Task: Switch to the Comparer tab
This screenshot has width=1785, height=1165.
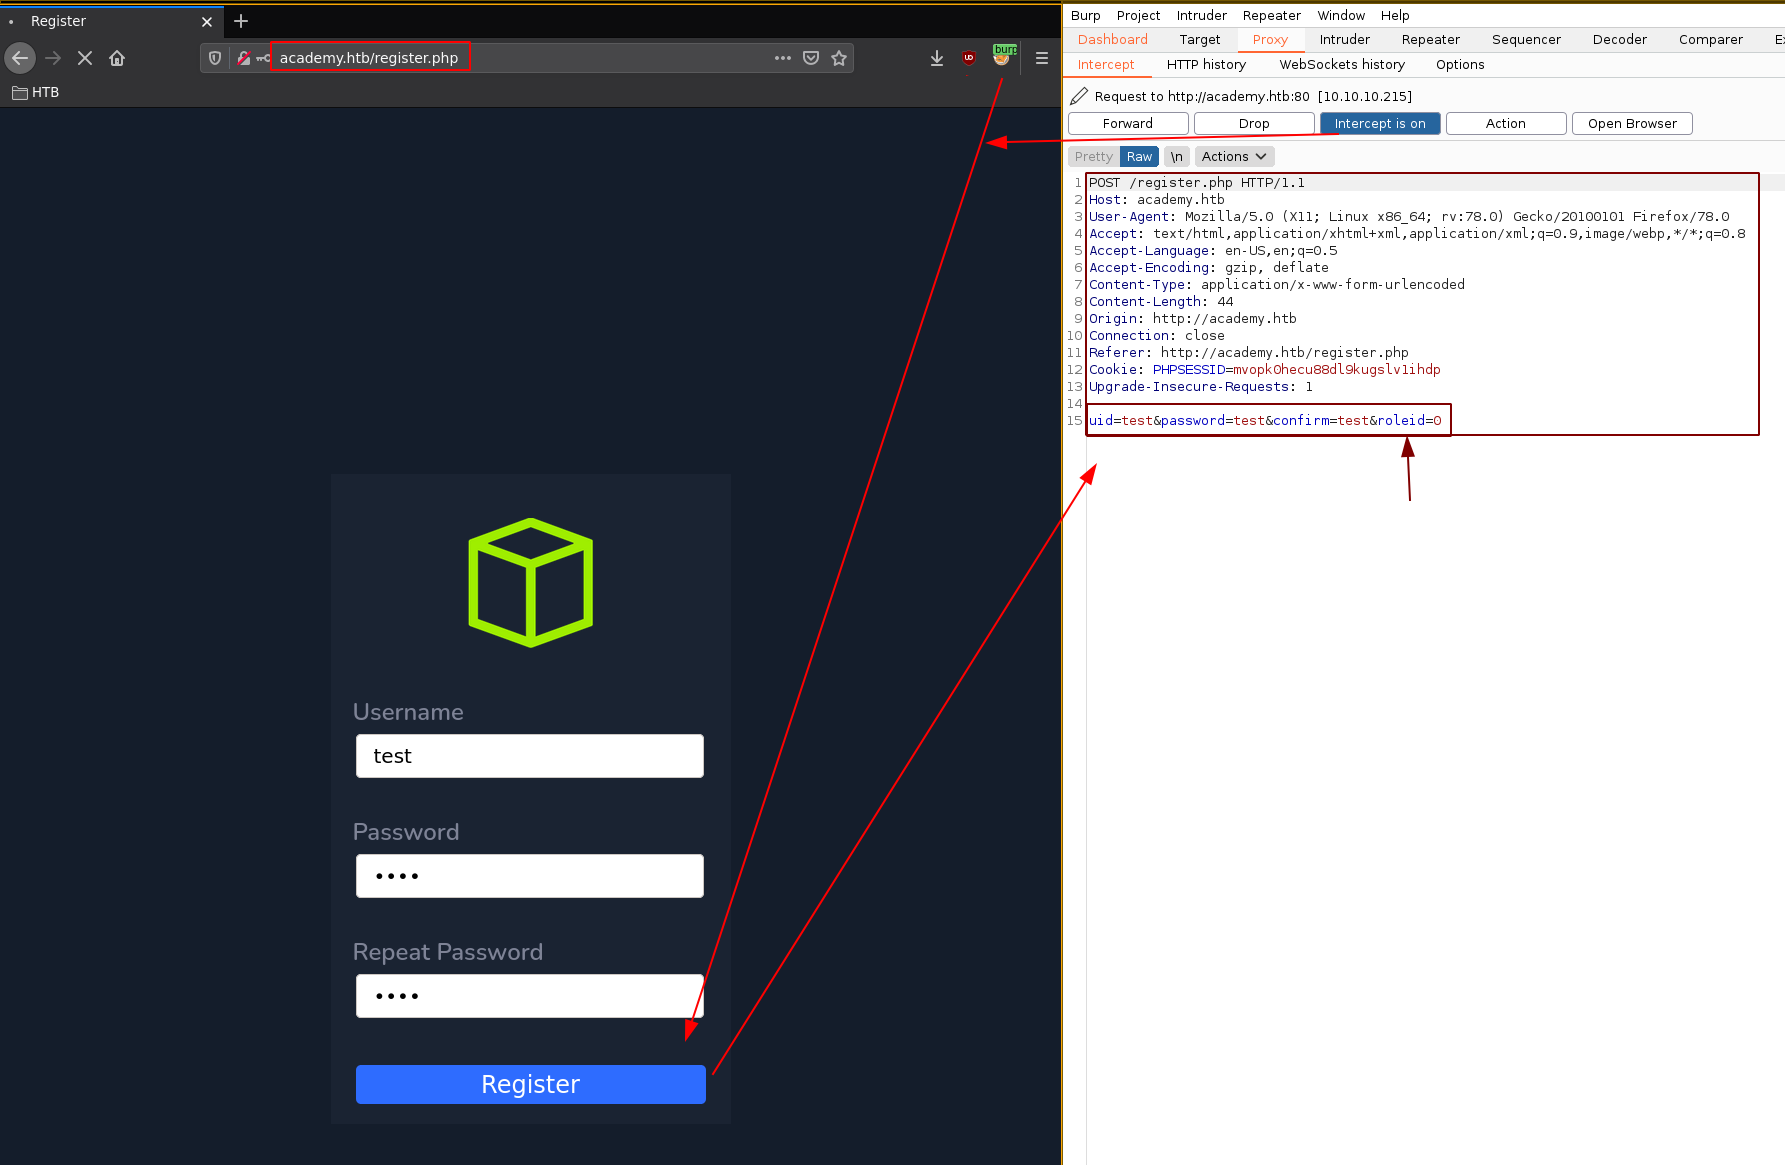Action: (1710, 39)
